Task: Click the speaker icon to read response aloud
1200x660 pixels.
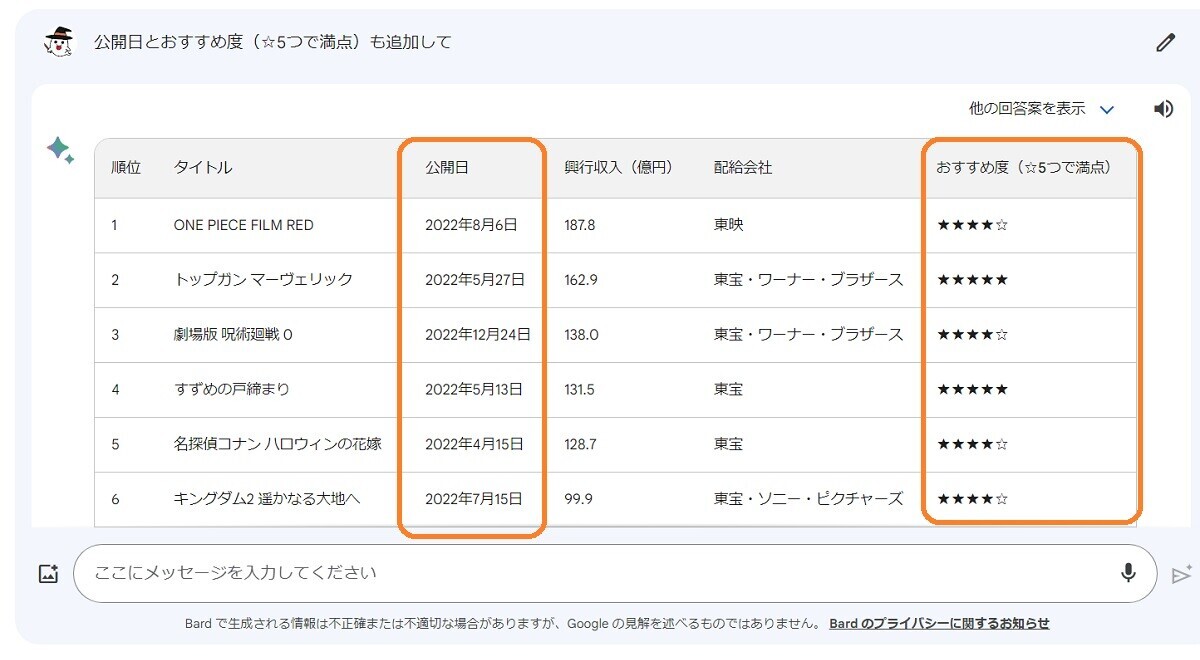Action: [x=1163, y=108]
